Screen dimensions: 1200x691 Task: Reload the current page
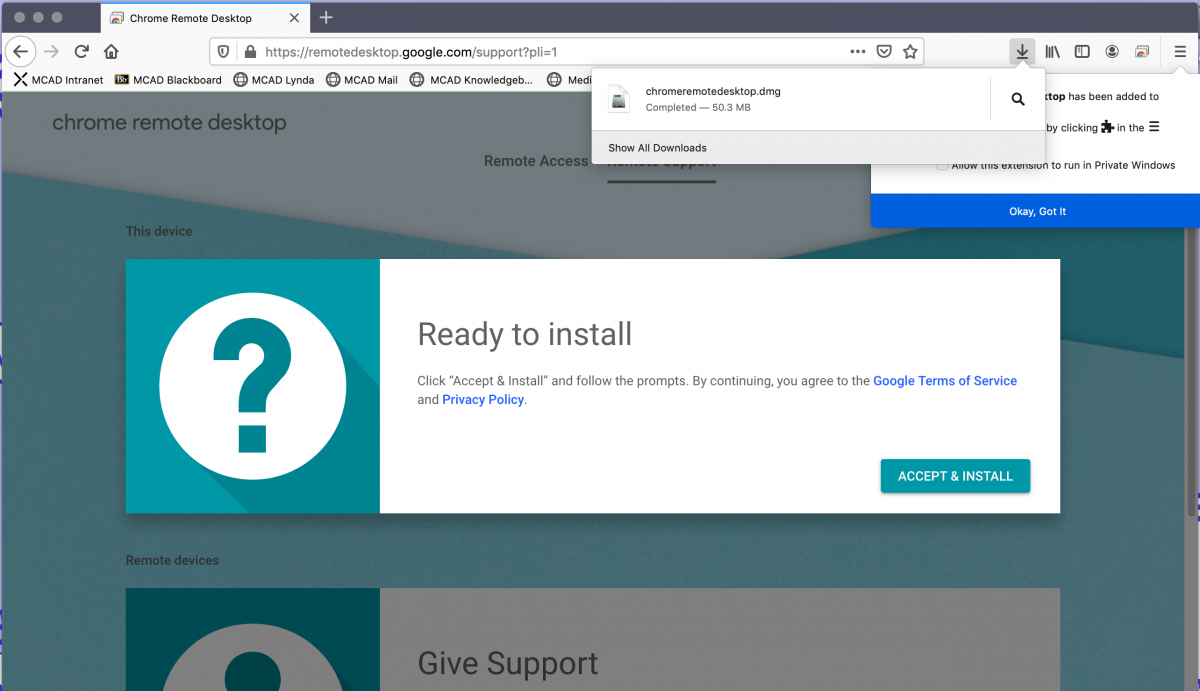tap(82, 51)
